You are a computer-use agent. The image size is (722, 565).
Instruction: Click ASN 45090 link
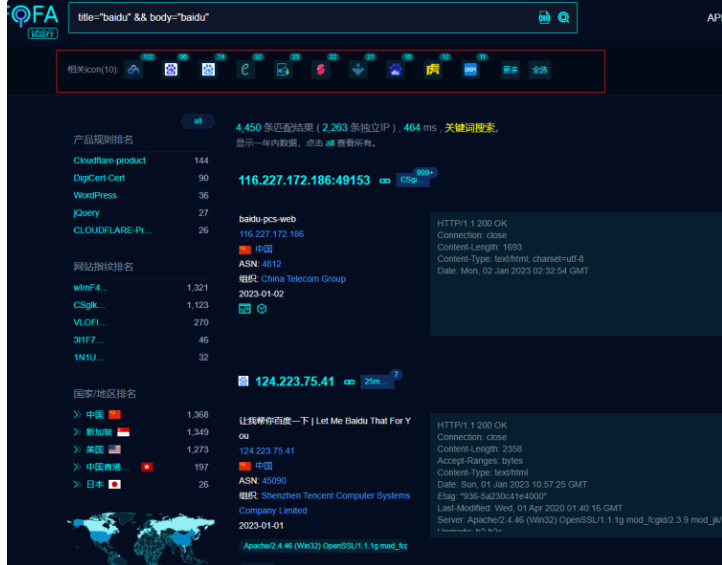pos(274,481)
